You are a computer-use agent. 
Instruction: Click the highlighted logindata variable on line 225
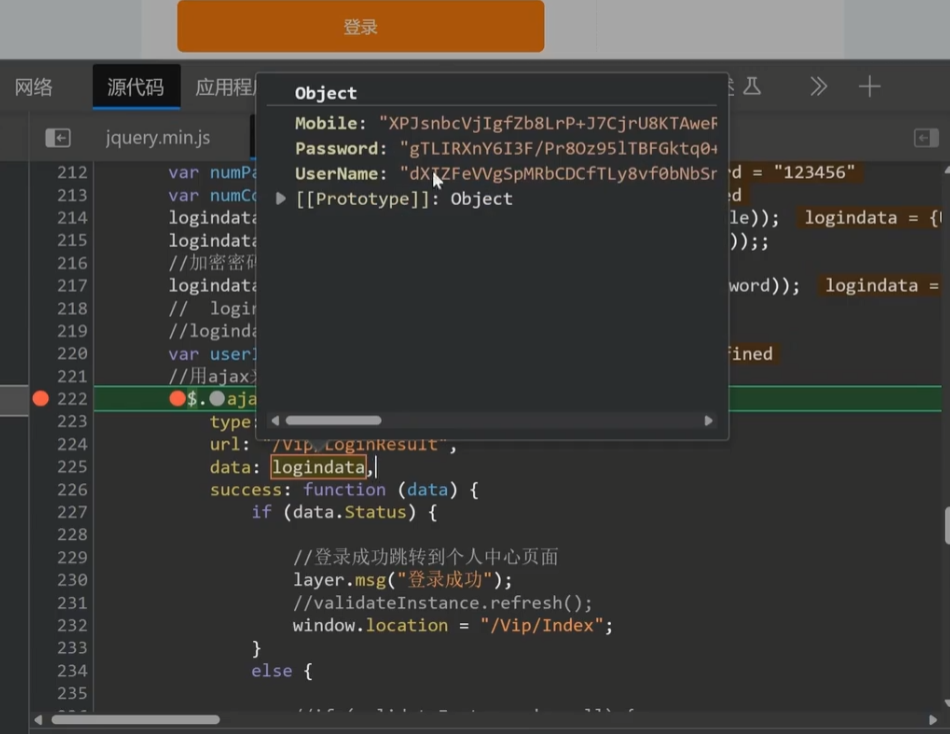click(319, 467)
